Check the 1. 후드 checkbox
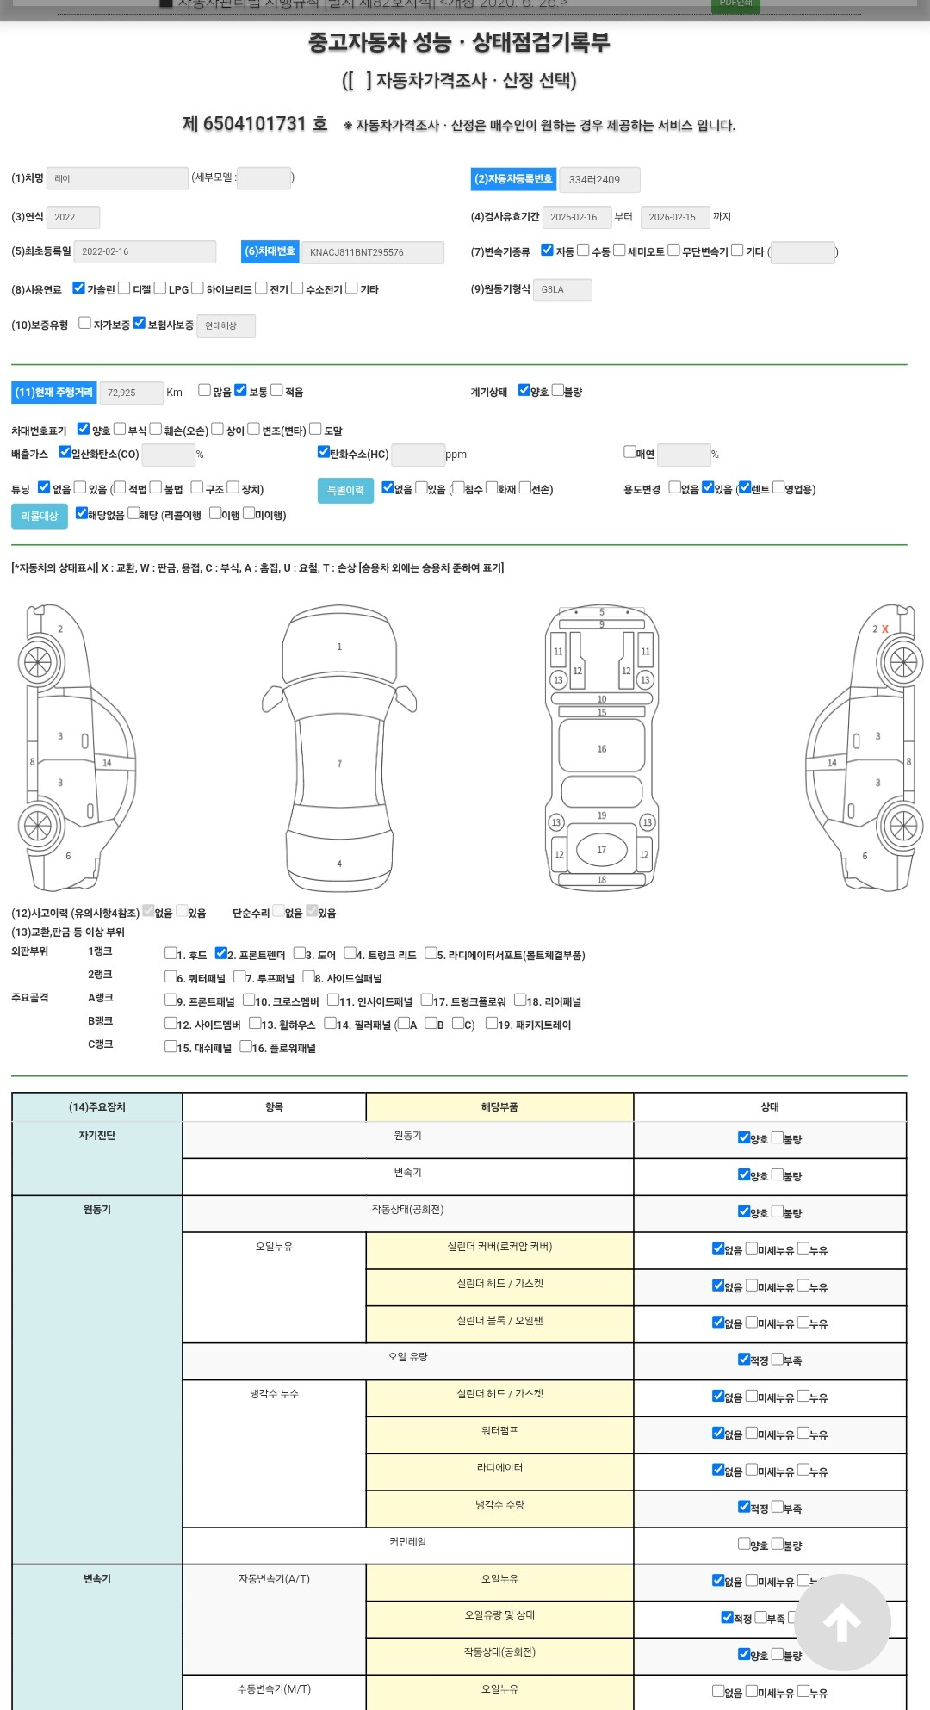This screenshot has width=930, height=1710. click(170, 954)
